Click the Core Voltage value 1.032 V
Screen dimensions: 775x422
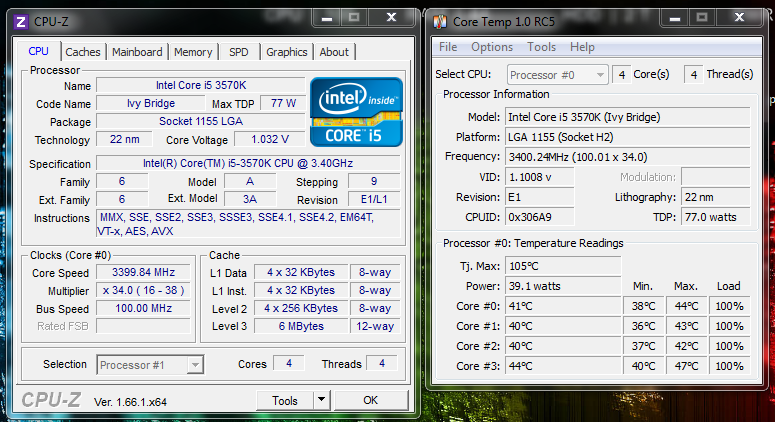click(269, 139)
